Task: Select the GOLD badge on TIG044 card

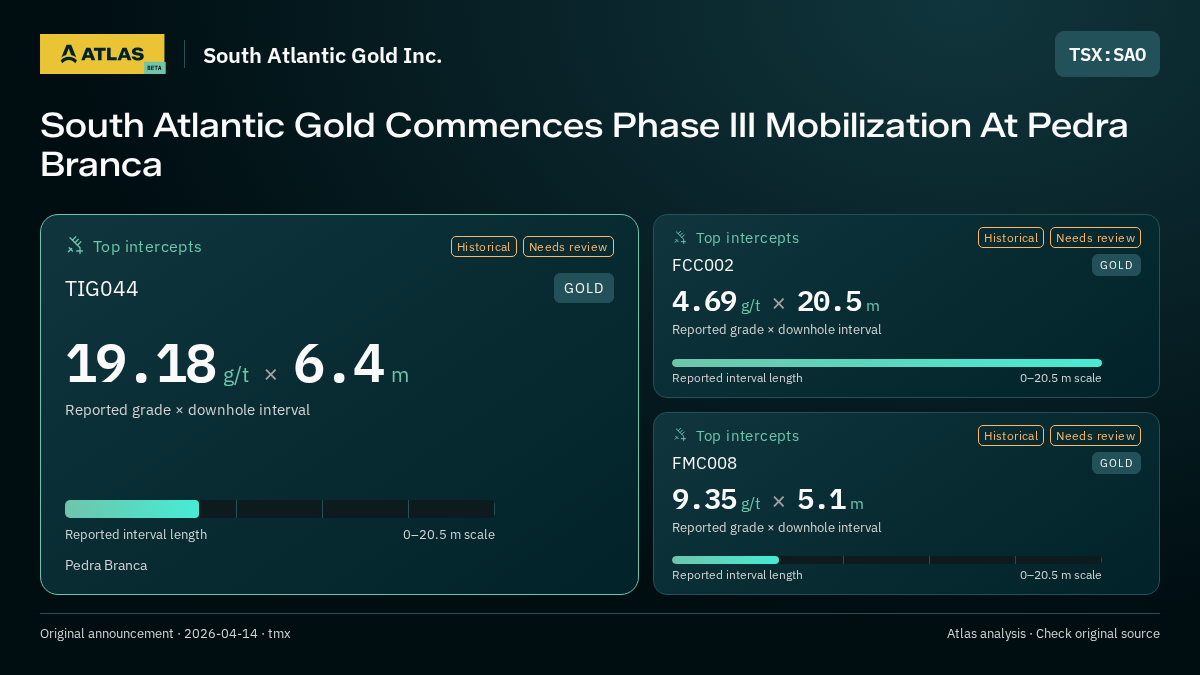Action: [584, 288]
